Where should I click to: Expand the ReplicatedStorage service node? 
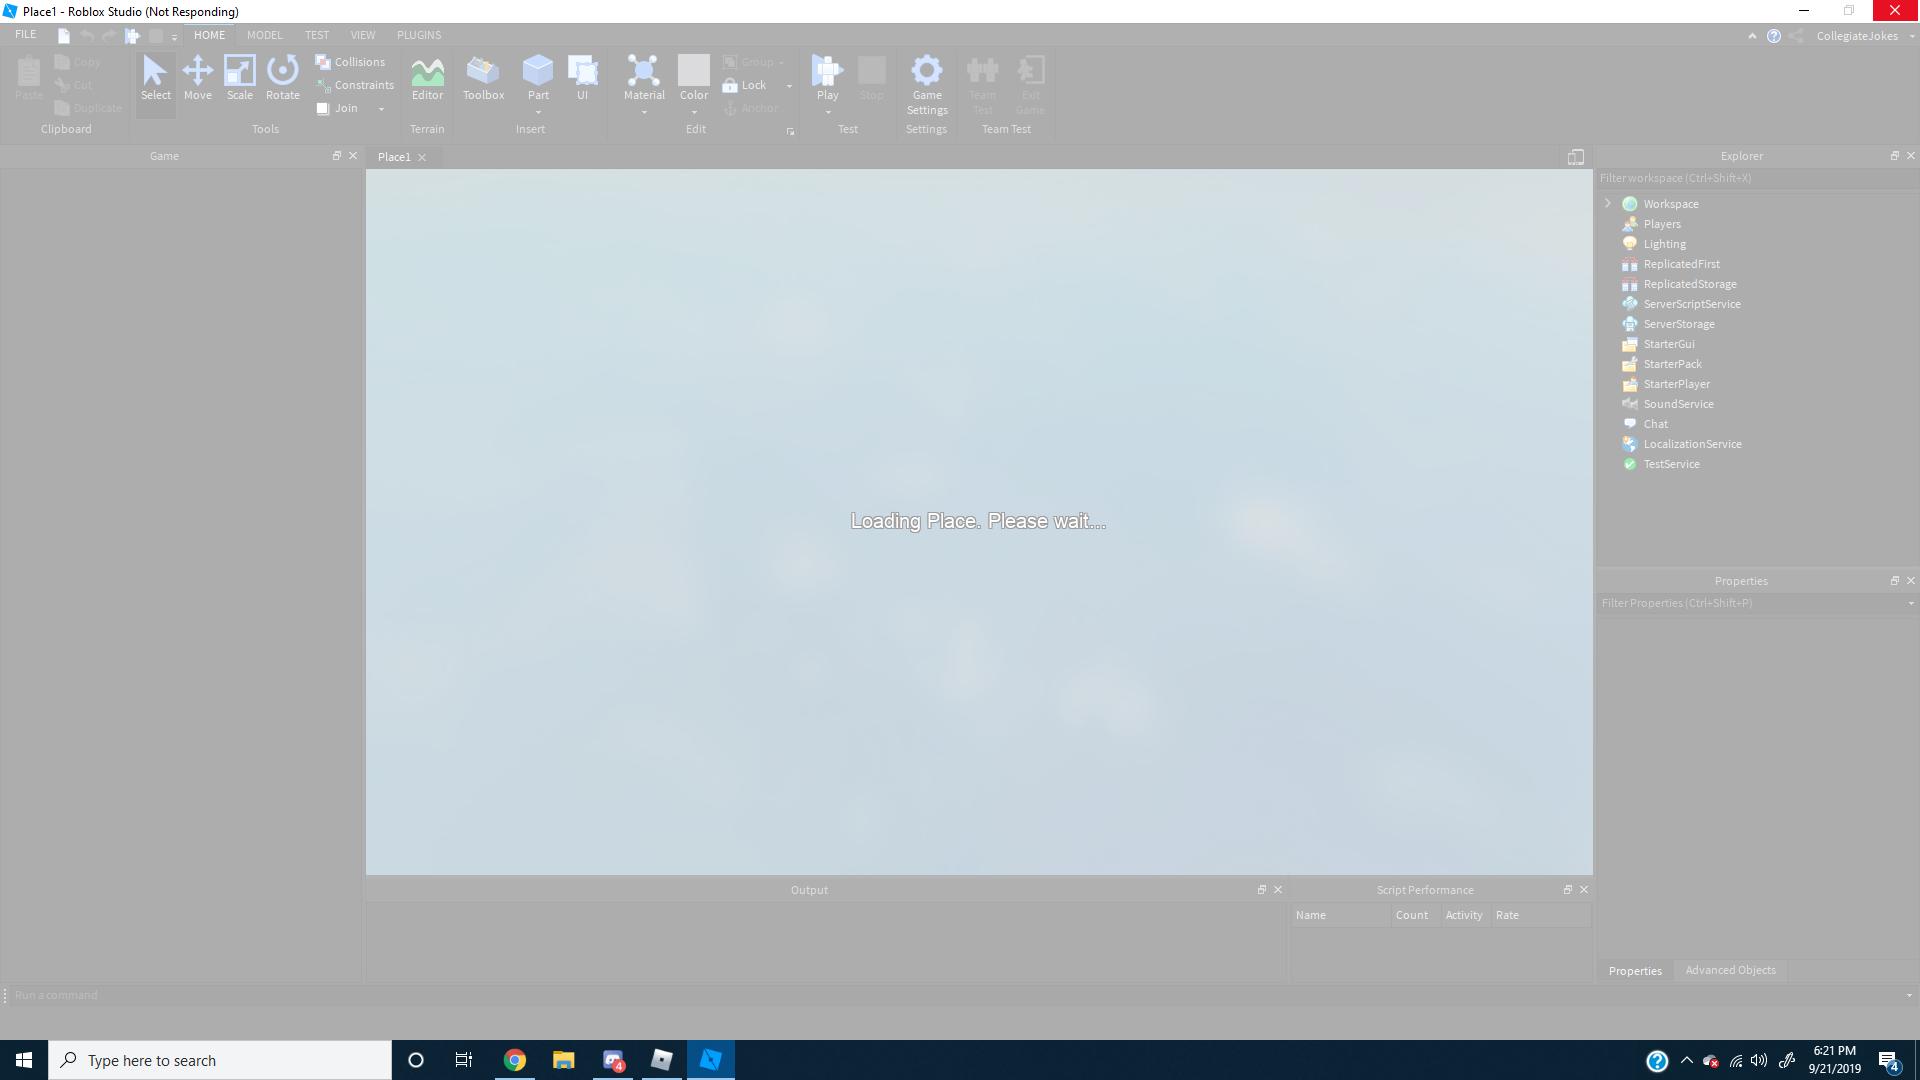tap(1609, 284)
